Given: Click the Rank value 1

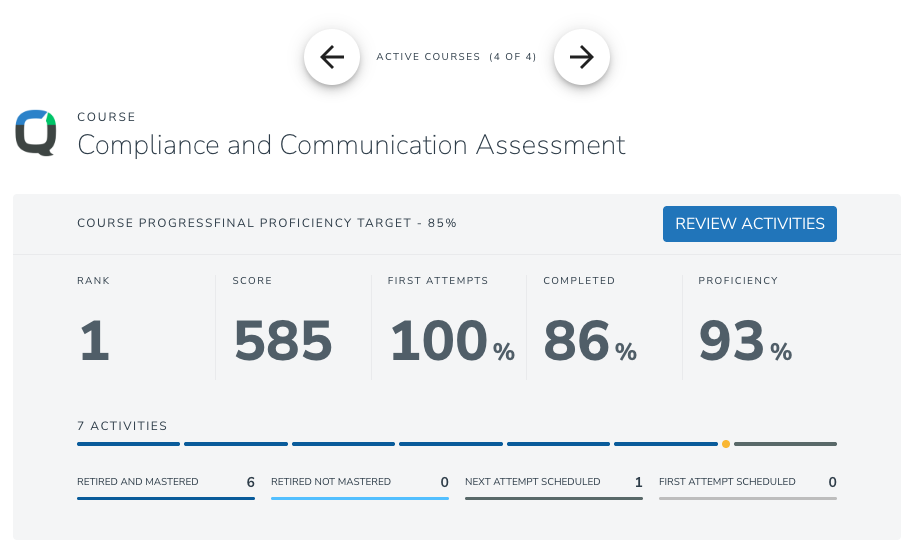Looking at the screenshot, I should 94,340.
